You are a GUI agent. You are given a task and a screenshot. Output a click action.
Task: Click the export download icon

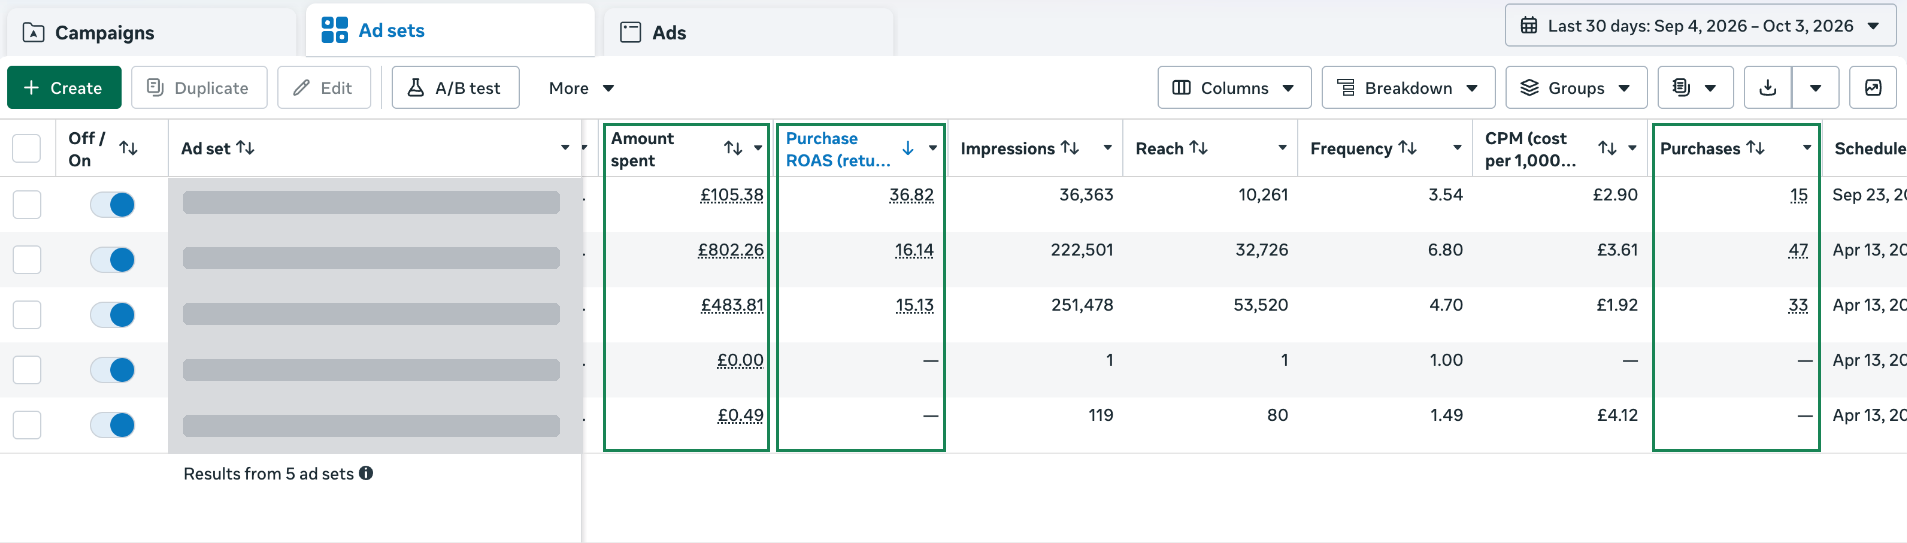1768,88
